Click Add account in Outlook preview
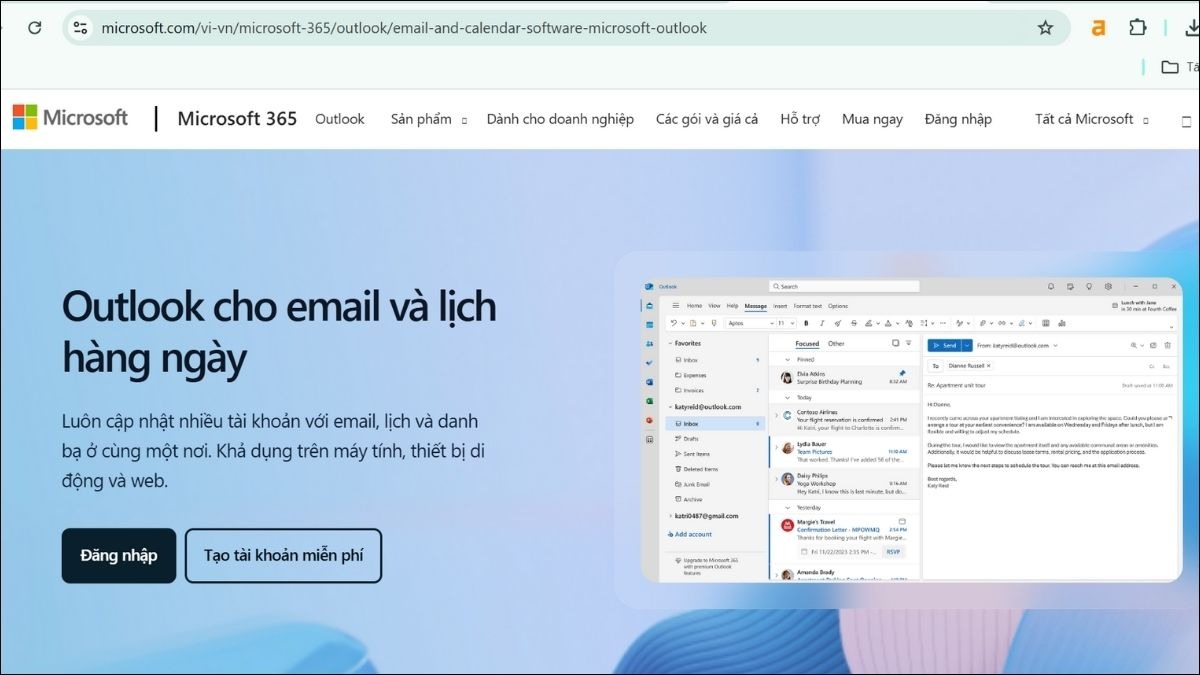Viewport: 1200px width, 675px height. (x=690, y=534)
